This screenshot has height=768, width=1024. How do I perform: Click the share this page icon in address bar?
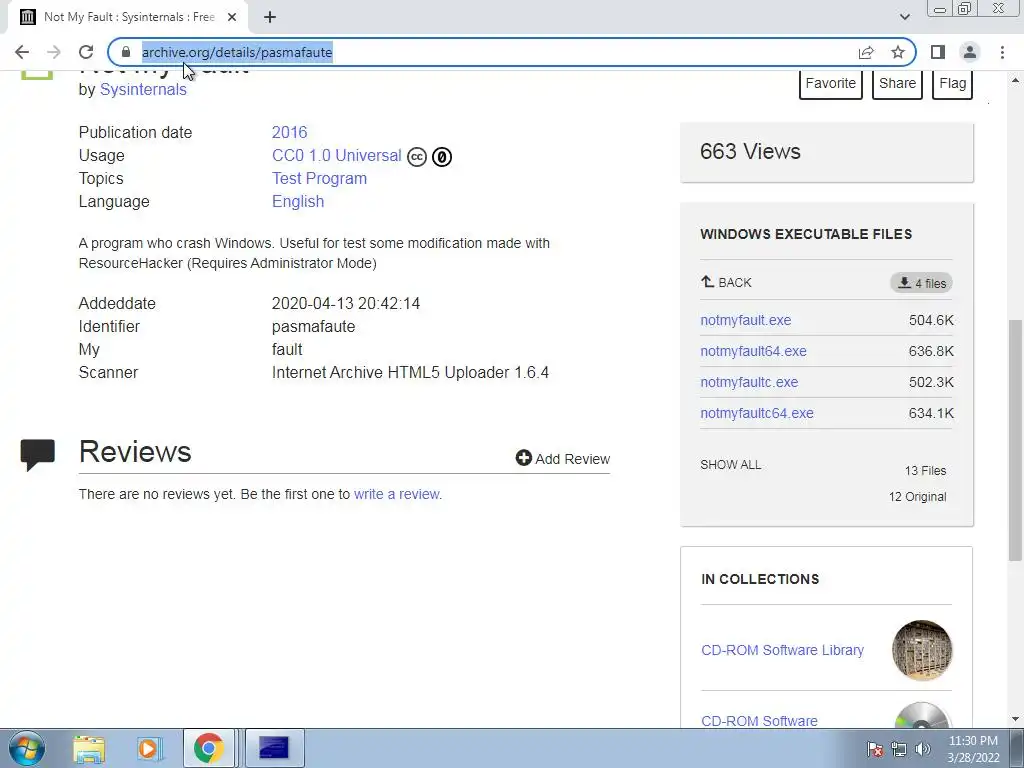click(x=866, y=52)
